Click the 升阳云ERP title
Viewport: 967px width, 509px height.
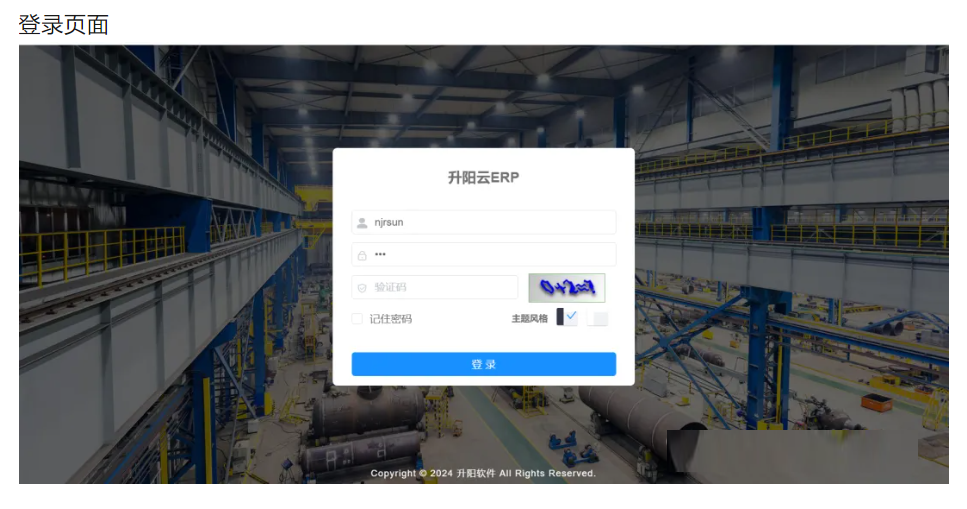[x=484, y=178]
